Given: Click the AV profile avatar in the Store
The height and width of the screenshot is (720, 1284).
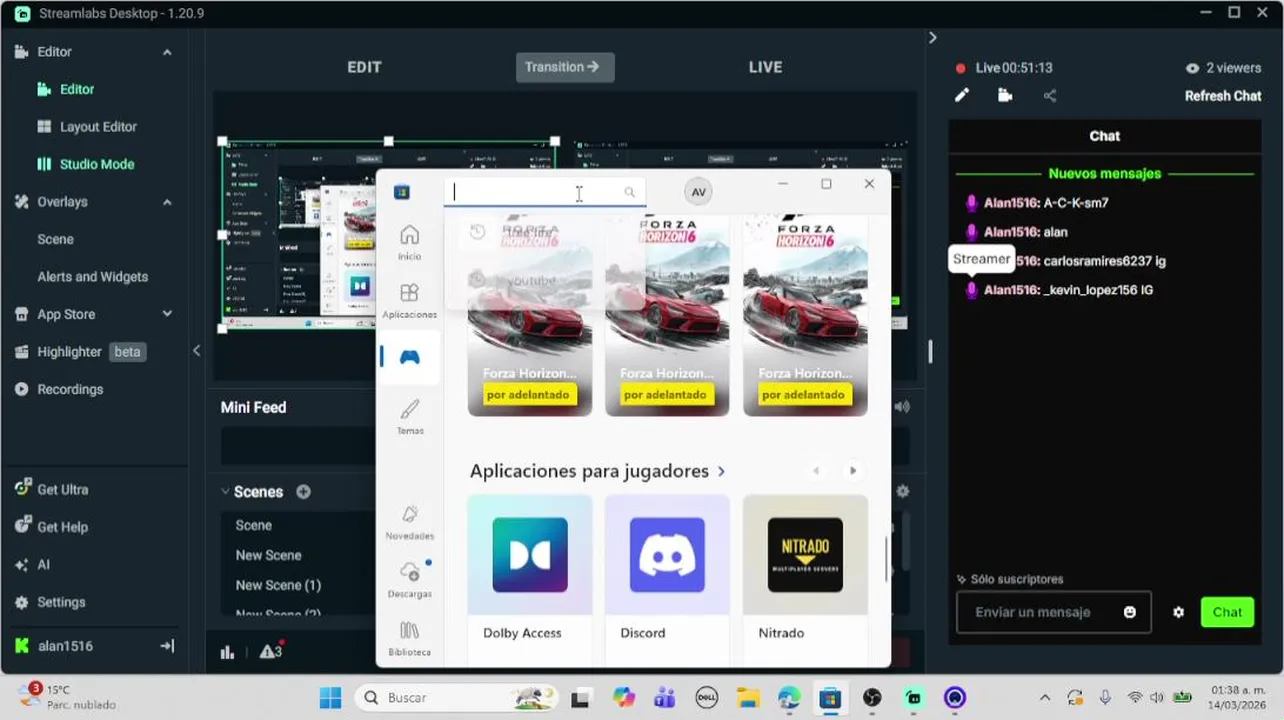Looking at the screenshot, I should [x=698, y=192].
